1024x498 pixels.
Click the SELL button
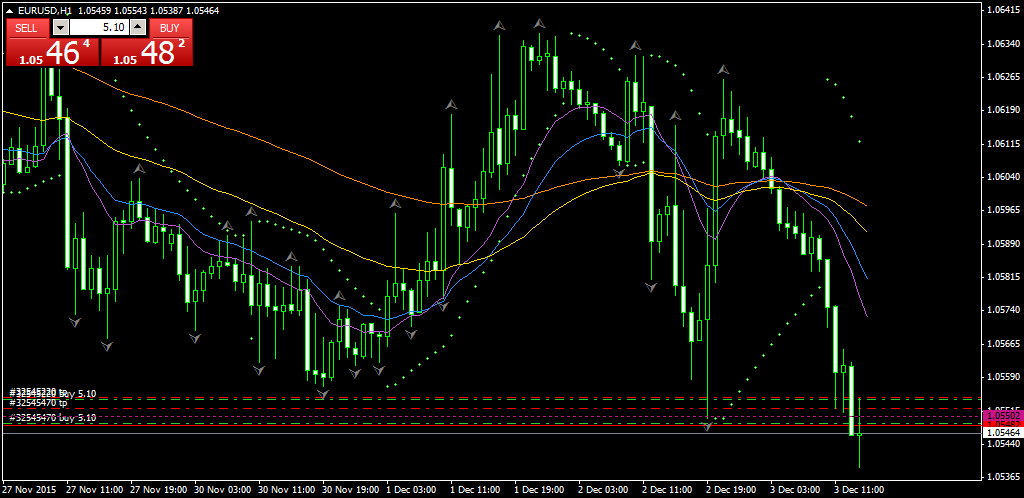27,28
